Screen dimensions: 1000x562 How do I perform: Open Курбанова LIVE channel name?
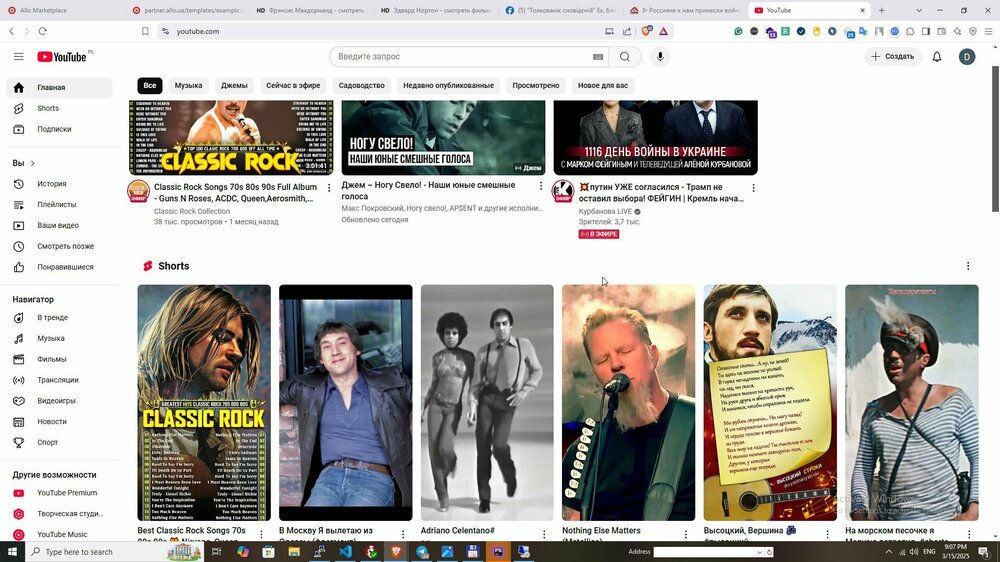(605, 211)
